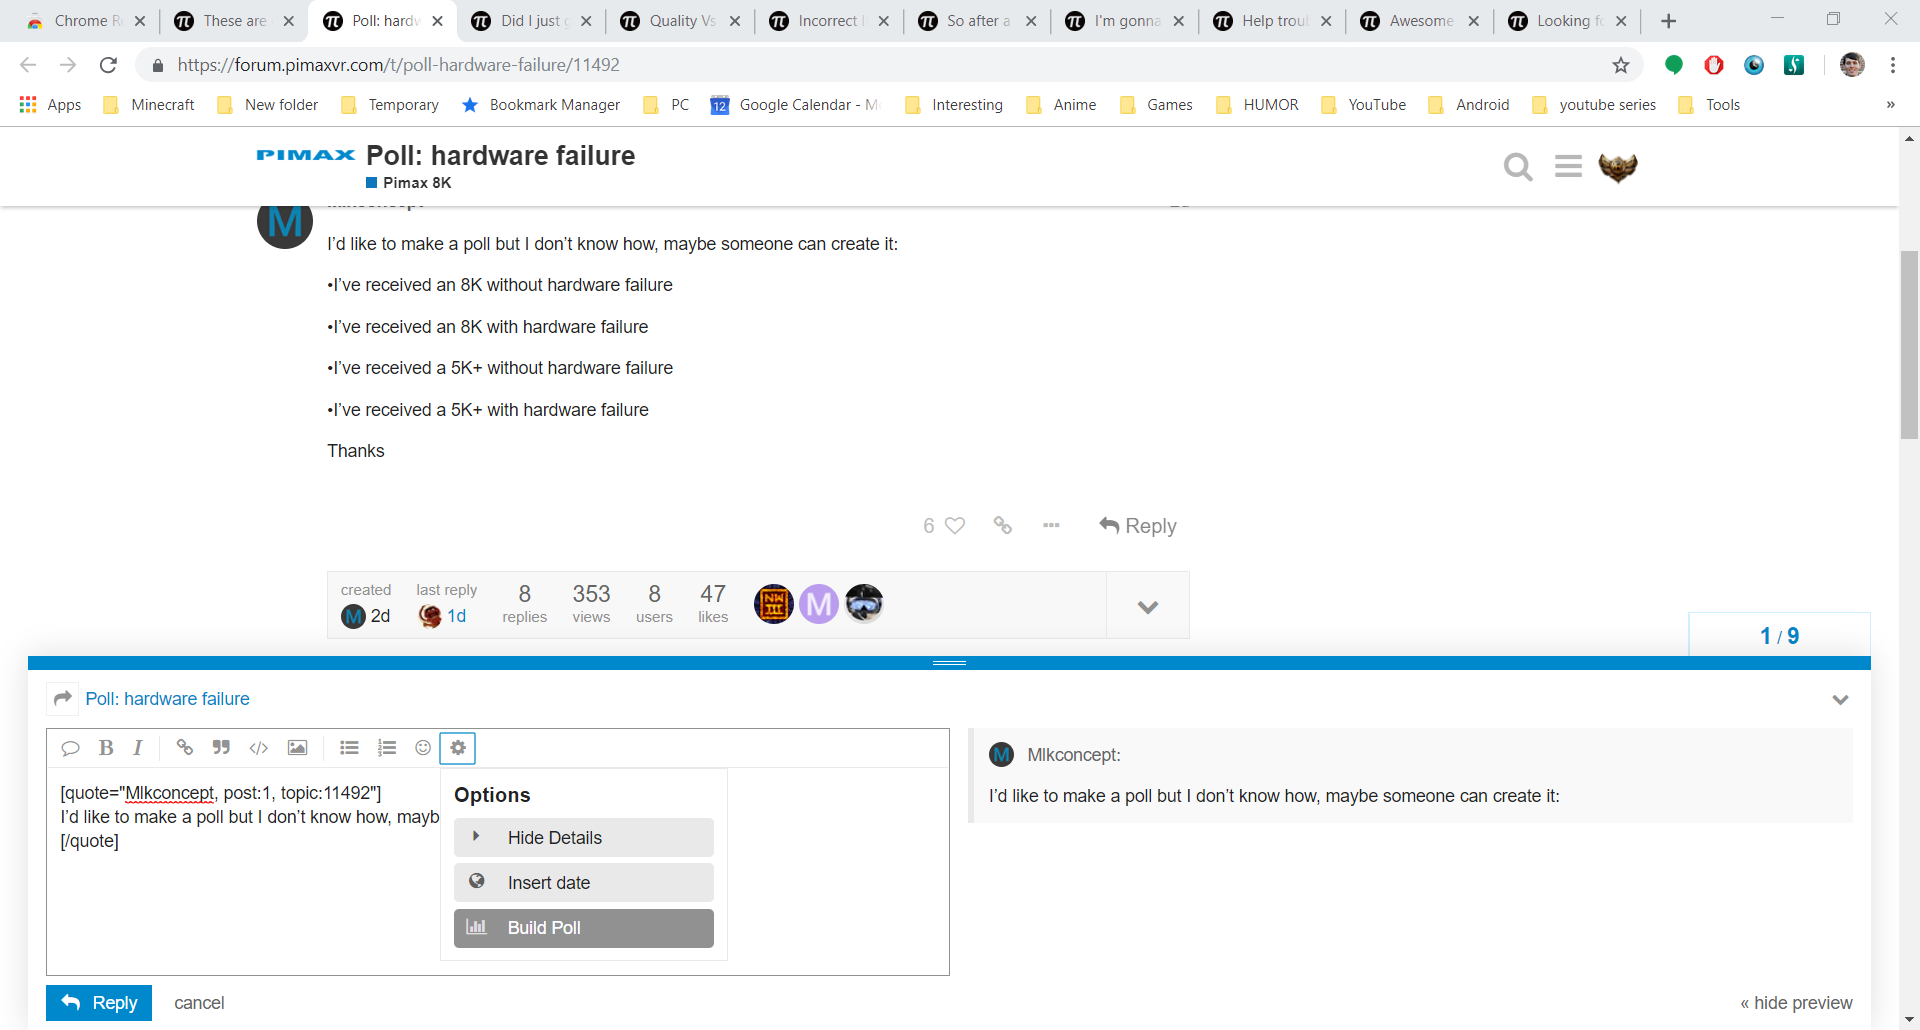Hide the composer preview pane
Image resolution: width=1920 pixels, height=1030 pixels.
[1796, 1003]
